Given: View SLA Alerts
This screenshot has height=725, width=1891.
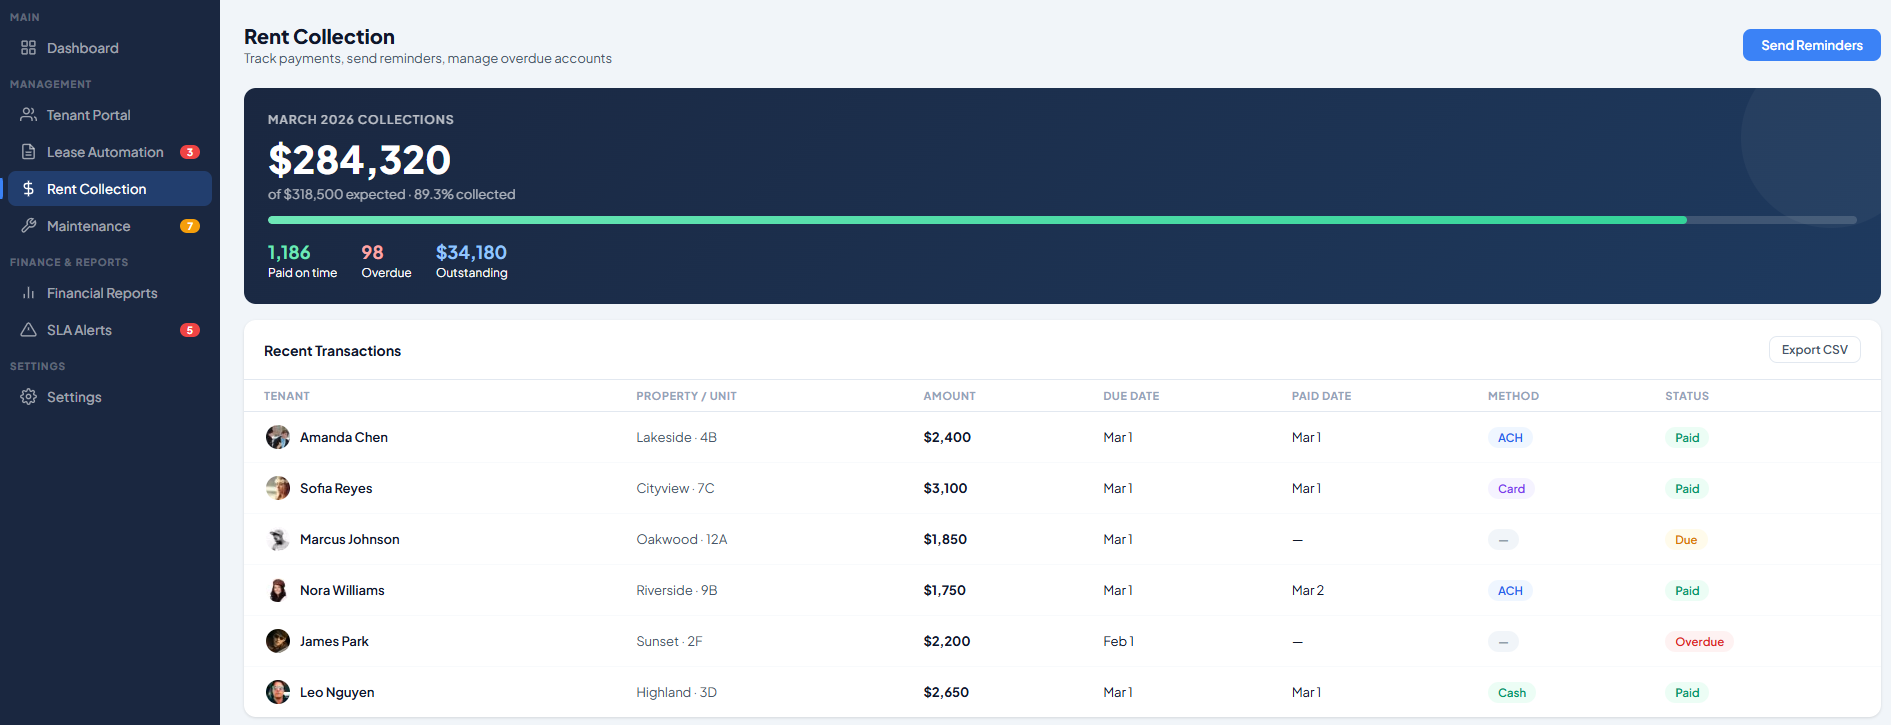Looking at the screenshot, I should (110, 330).
